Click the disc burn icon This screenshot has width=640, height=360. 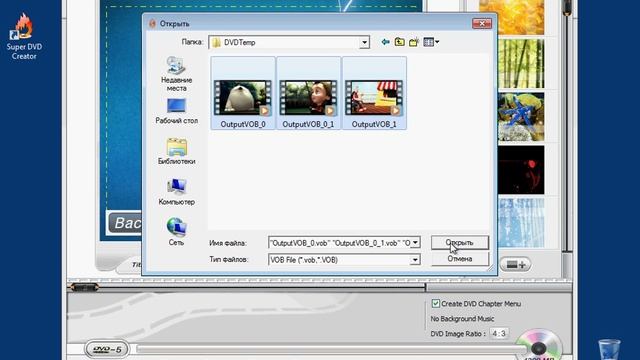tap(539, 345)
